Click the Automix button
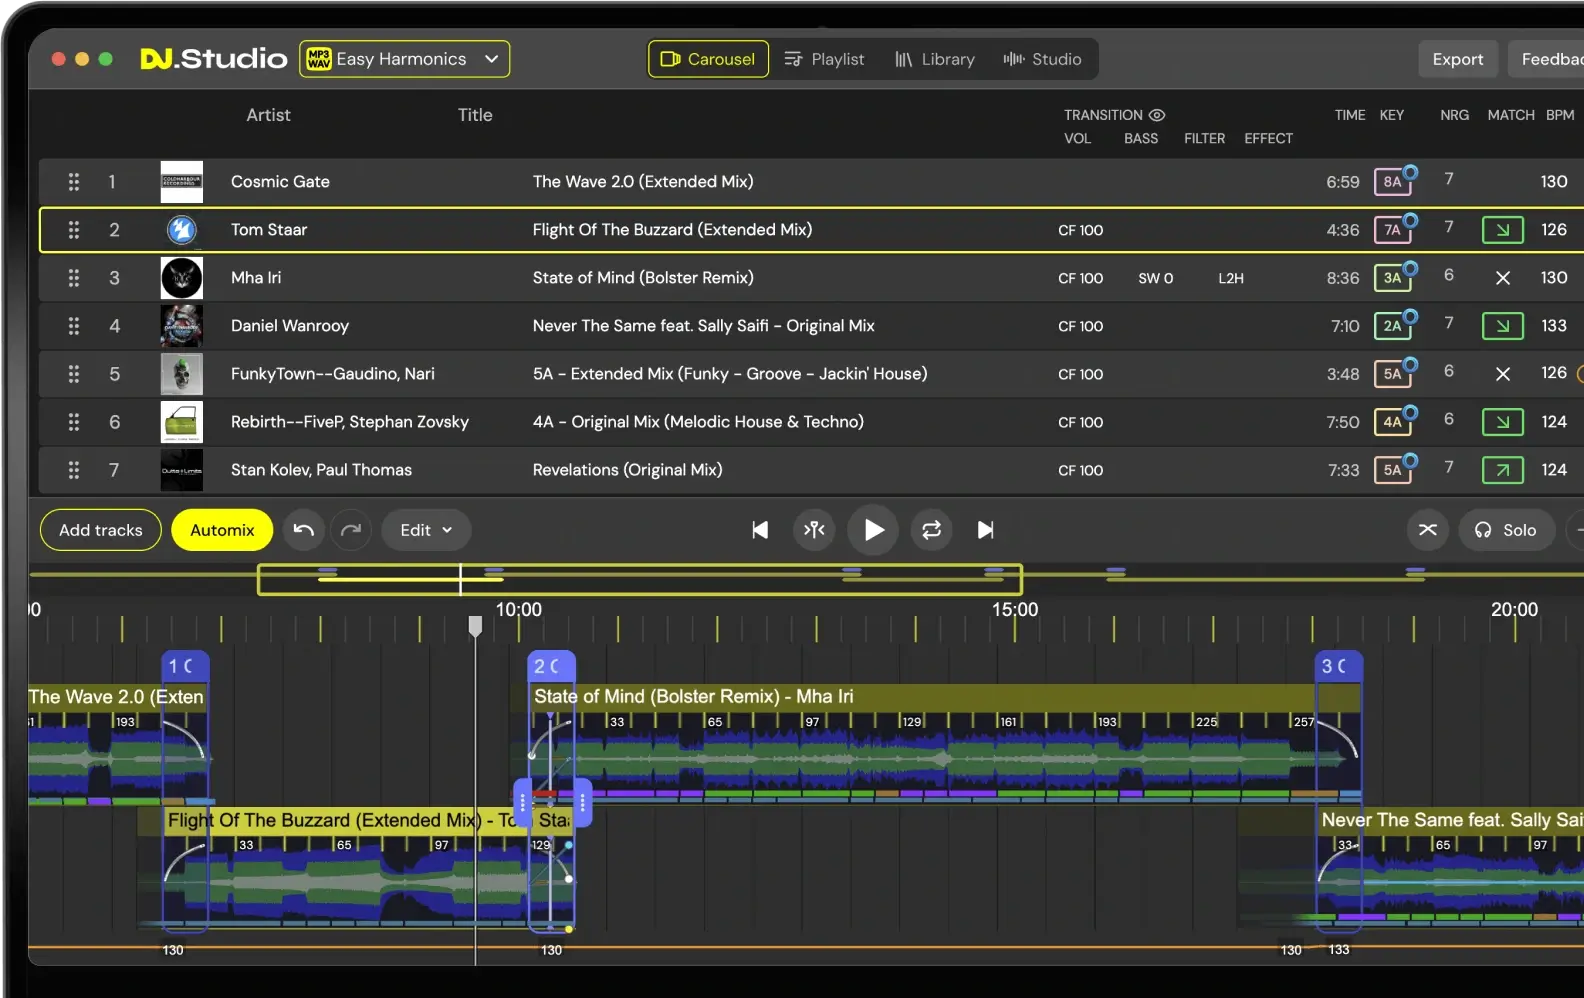Screen dimensions: 1584x998 (222, 530)
